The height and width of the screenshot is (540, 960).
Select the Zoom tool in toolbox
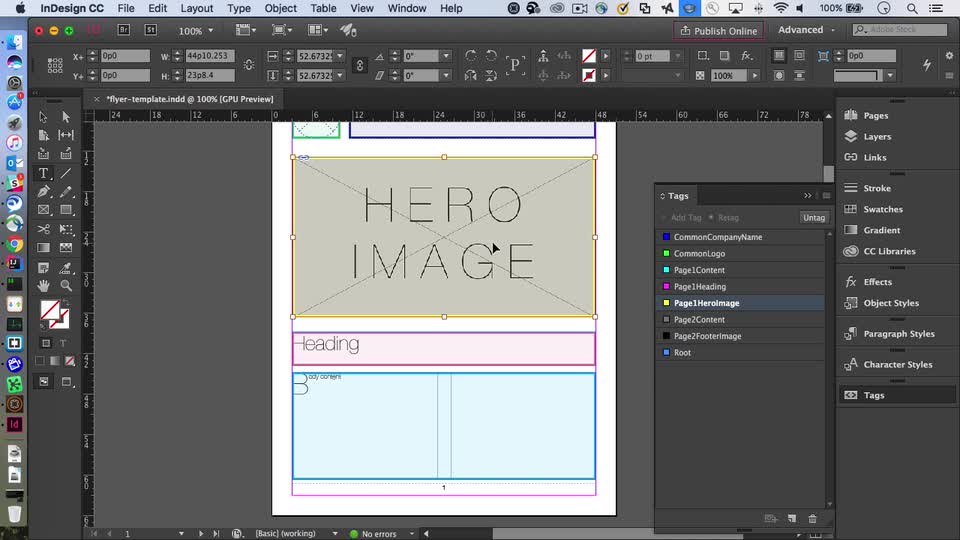click(x=66, y=285)
